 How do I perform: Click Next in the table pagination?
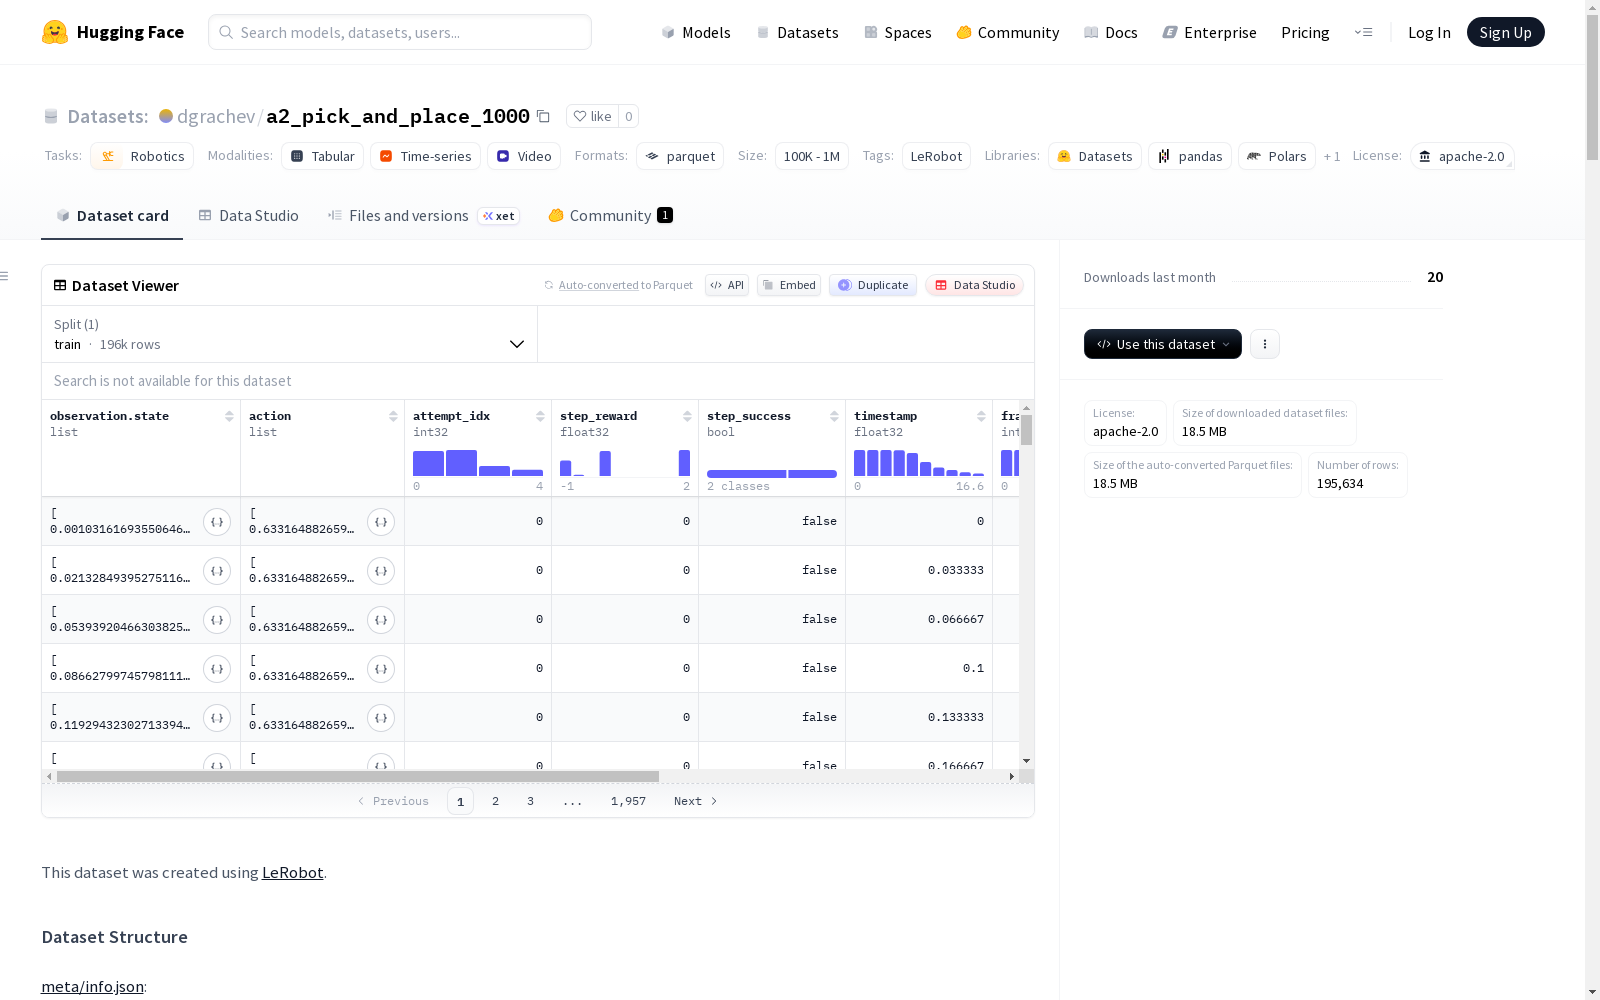click(x=695, y=801)
